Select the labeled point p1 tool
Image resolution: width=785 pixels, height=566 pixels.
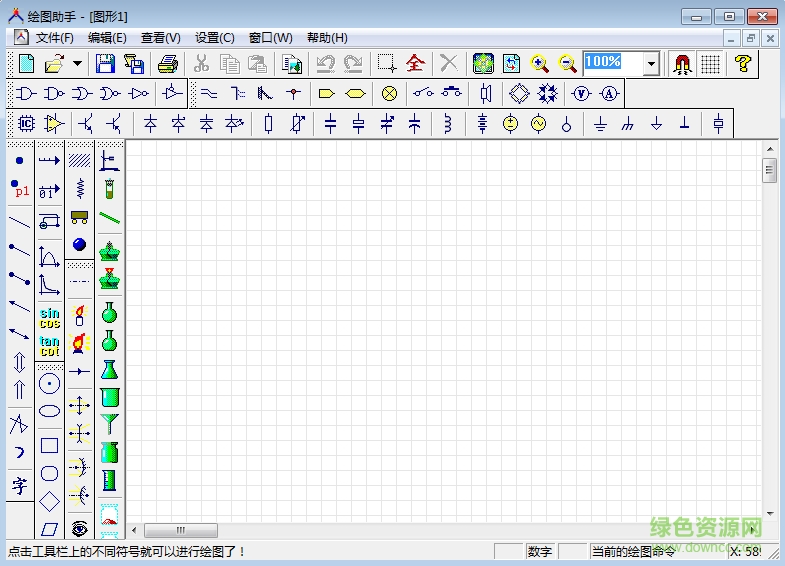tap(20, 189)
